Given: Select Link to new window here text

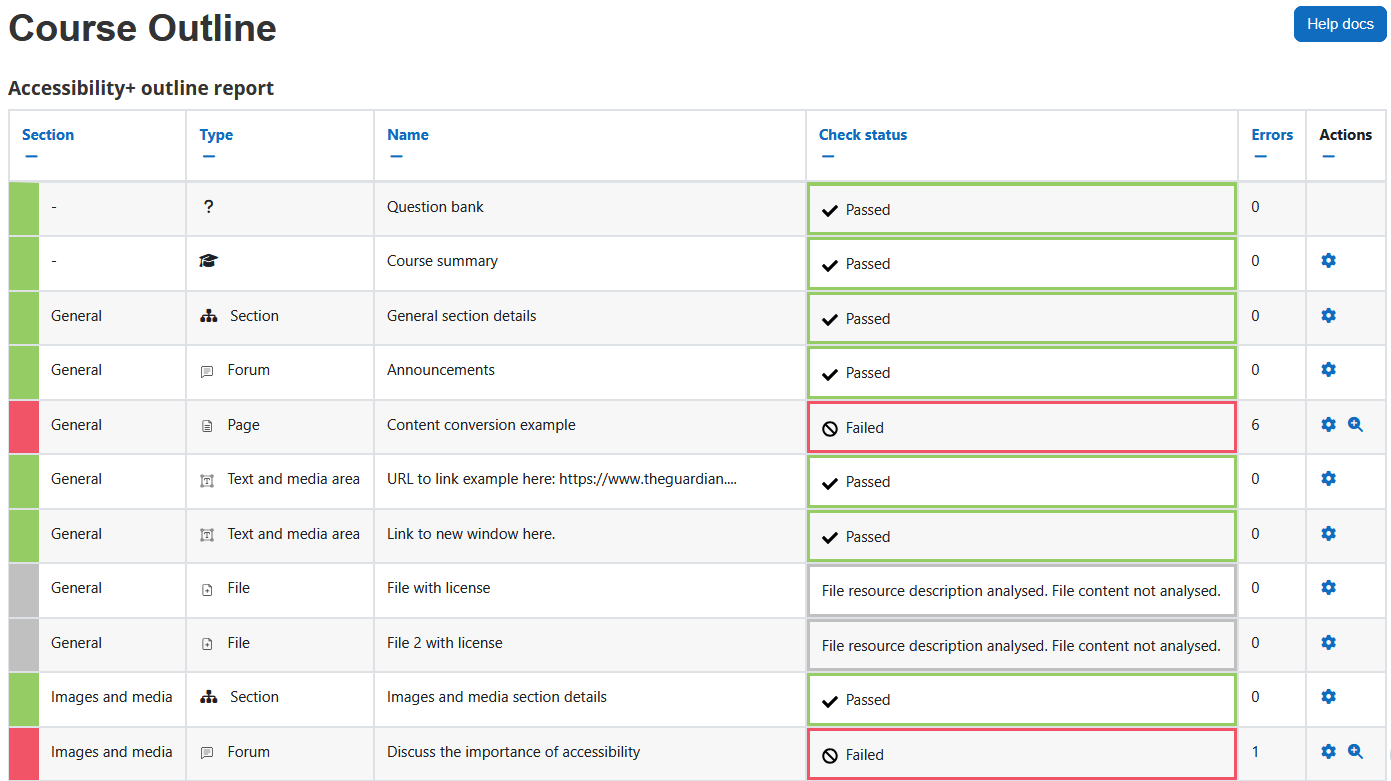Looking at the screenshot, I should [471, 534].
